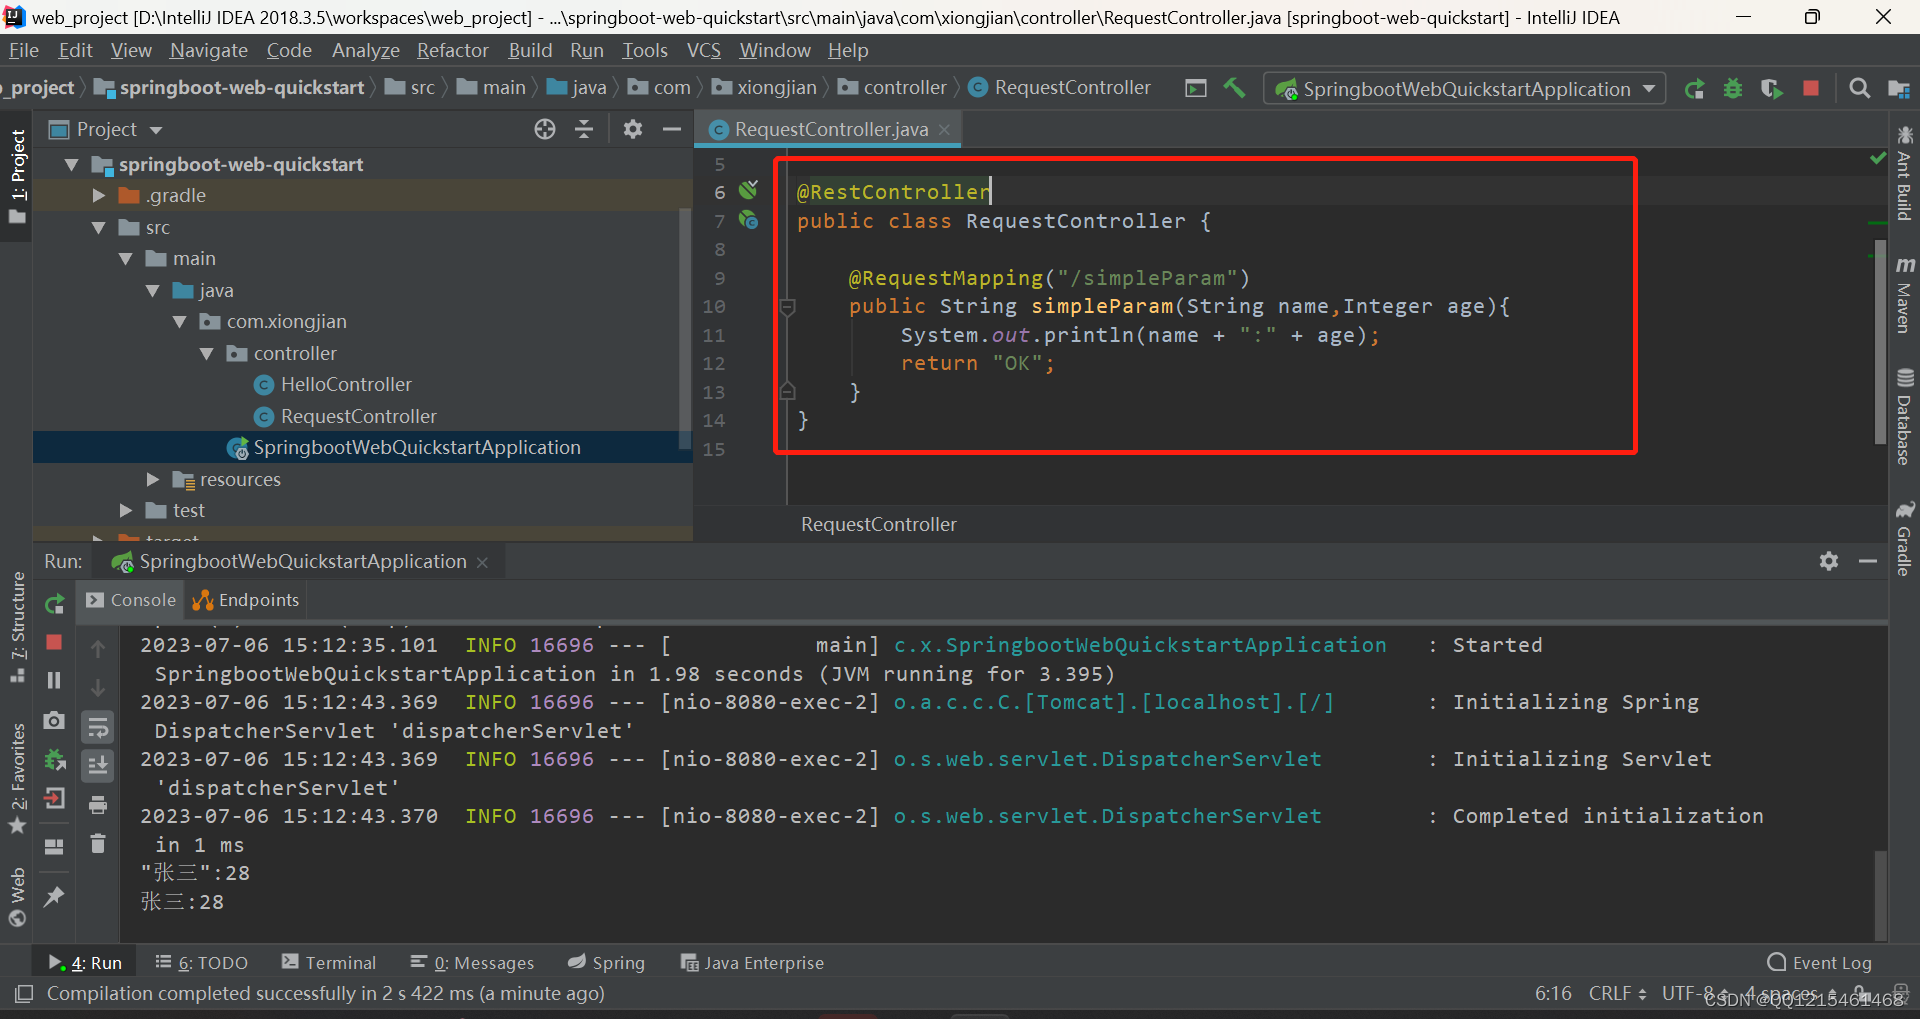1920x1019 pixels.
Task: Click the Down stack trace arrow icon
Action: [x=98, y=688]
